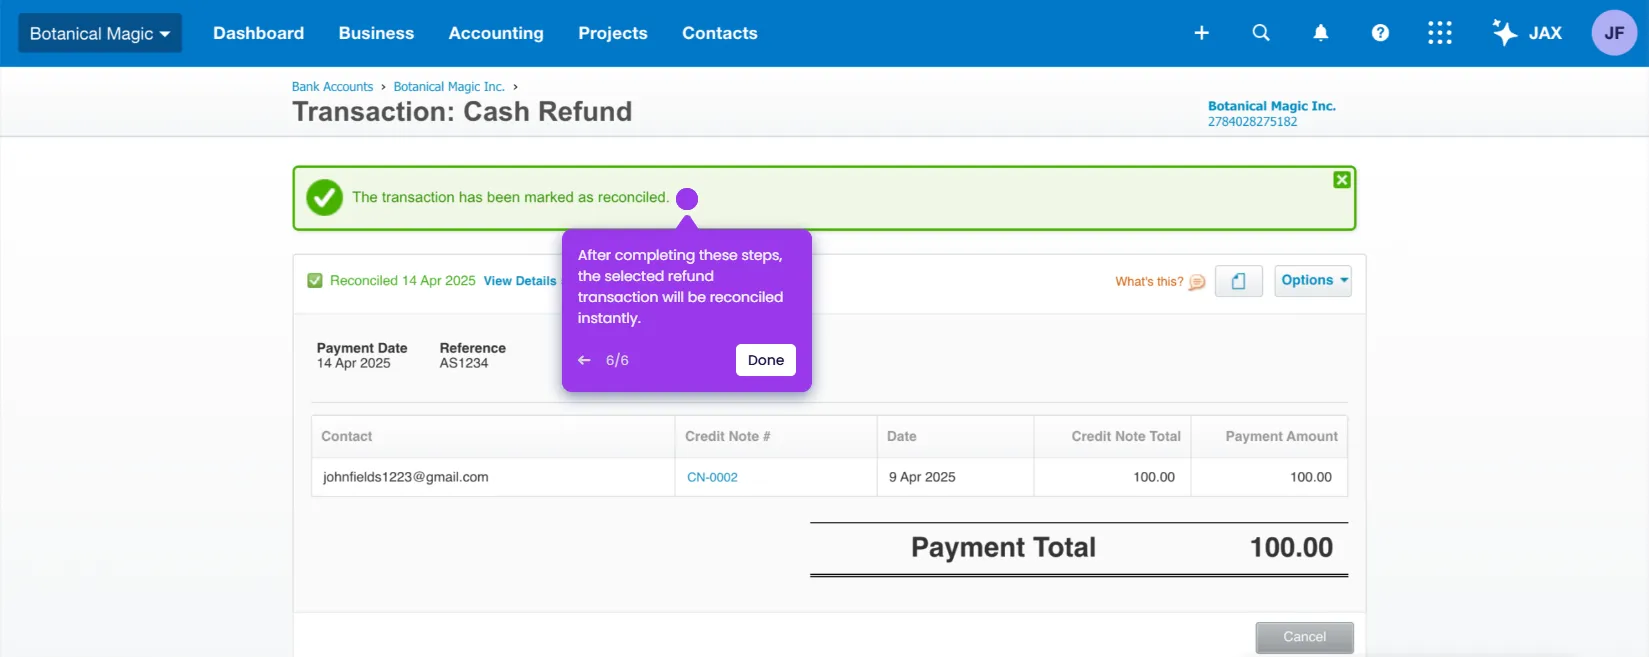The image size is (1649, 657).
Task: Open Botanical Magic Inc. breadcrumb link
Action: [x=449, y=87]
